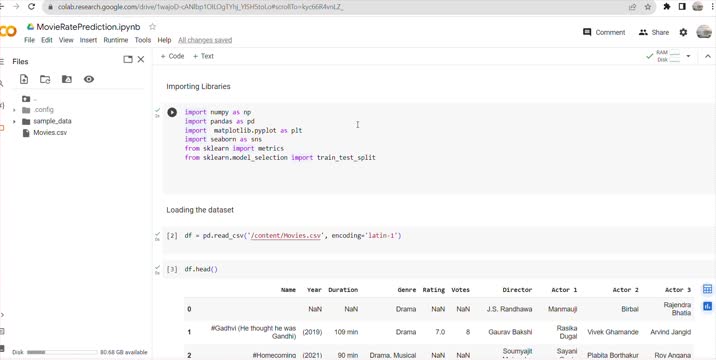Click the upload to session storage icon
The width and height of the screenshot is (716, 360).
point(24,79)
